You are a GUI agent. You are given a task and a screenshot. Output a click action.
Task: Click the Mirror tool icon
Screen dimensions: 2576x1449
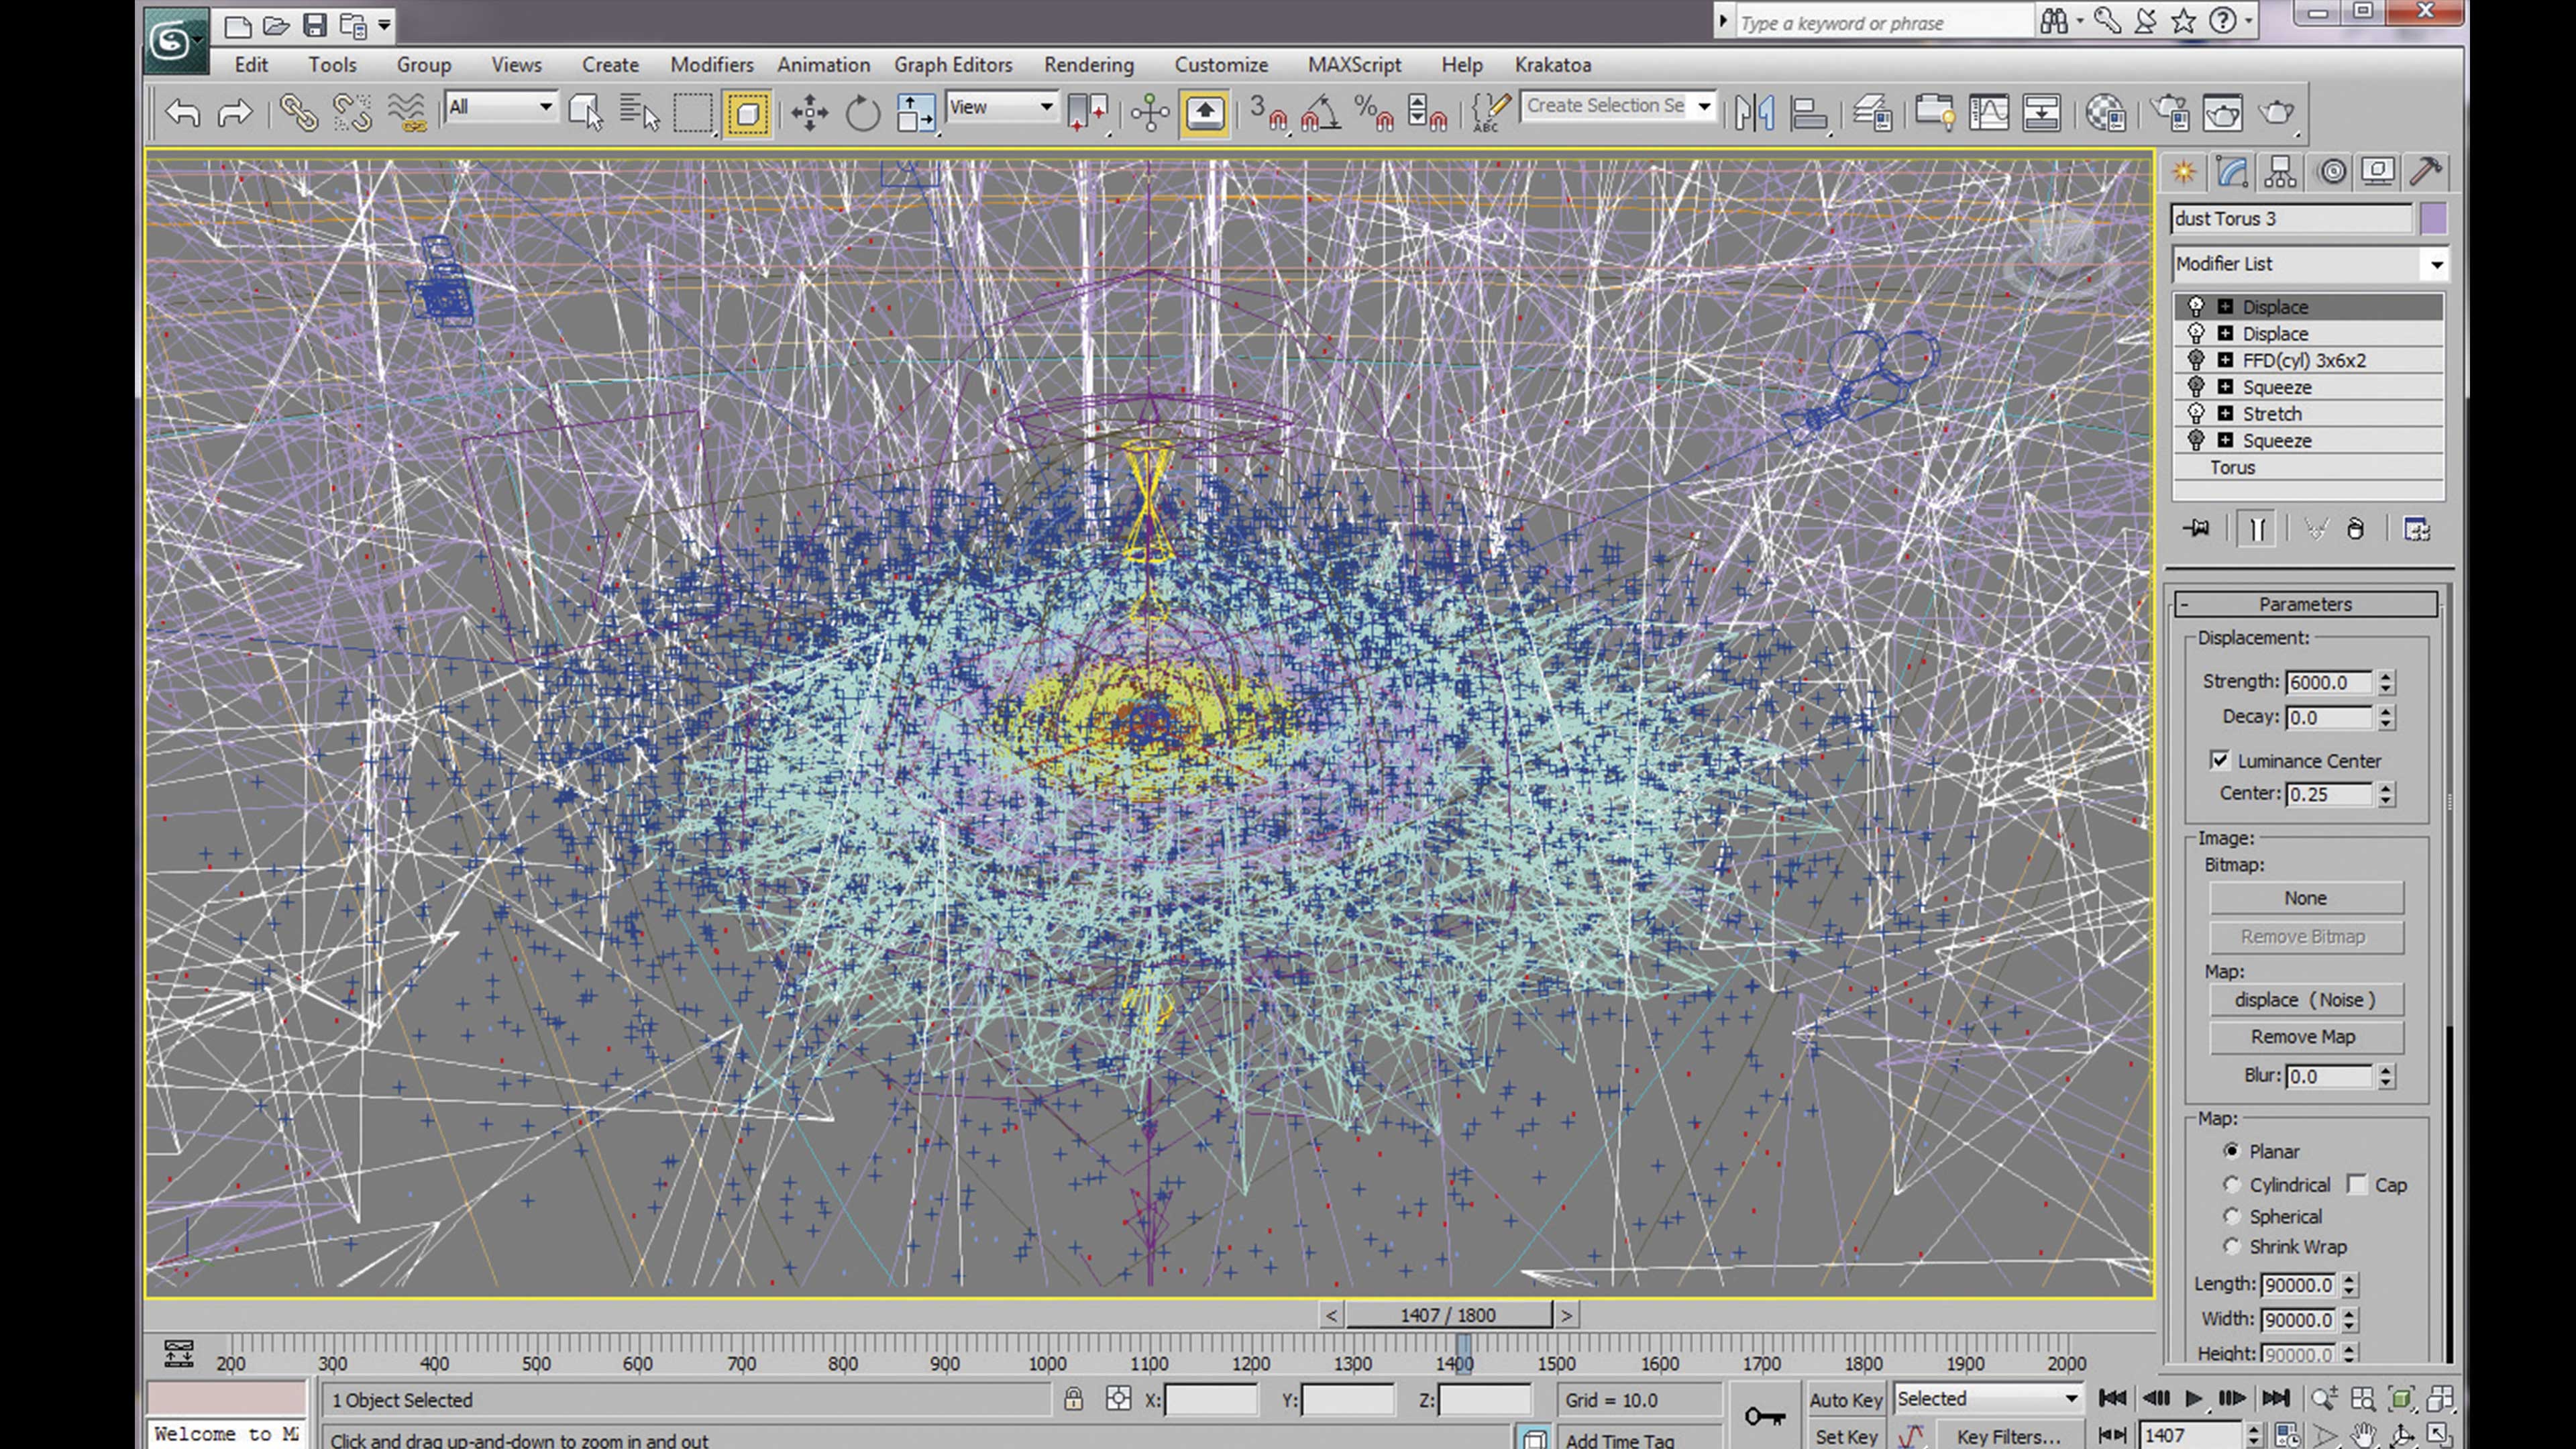1754,112
